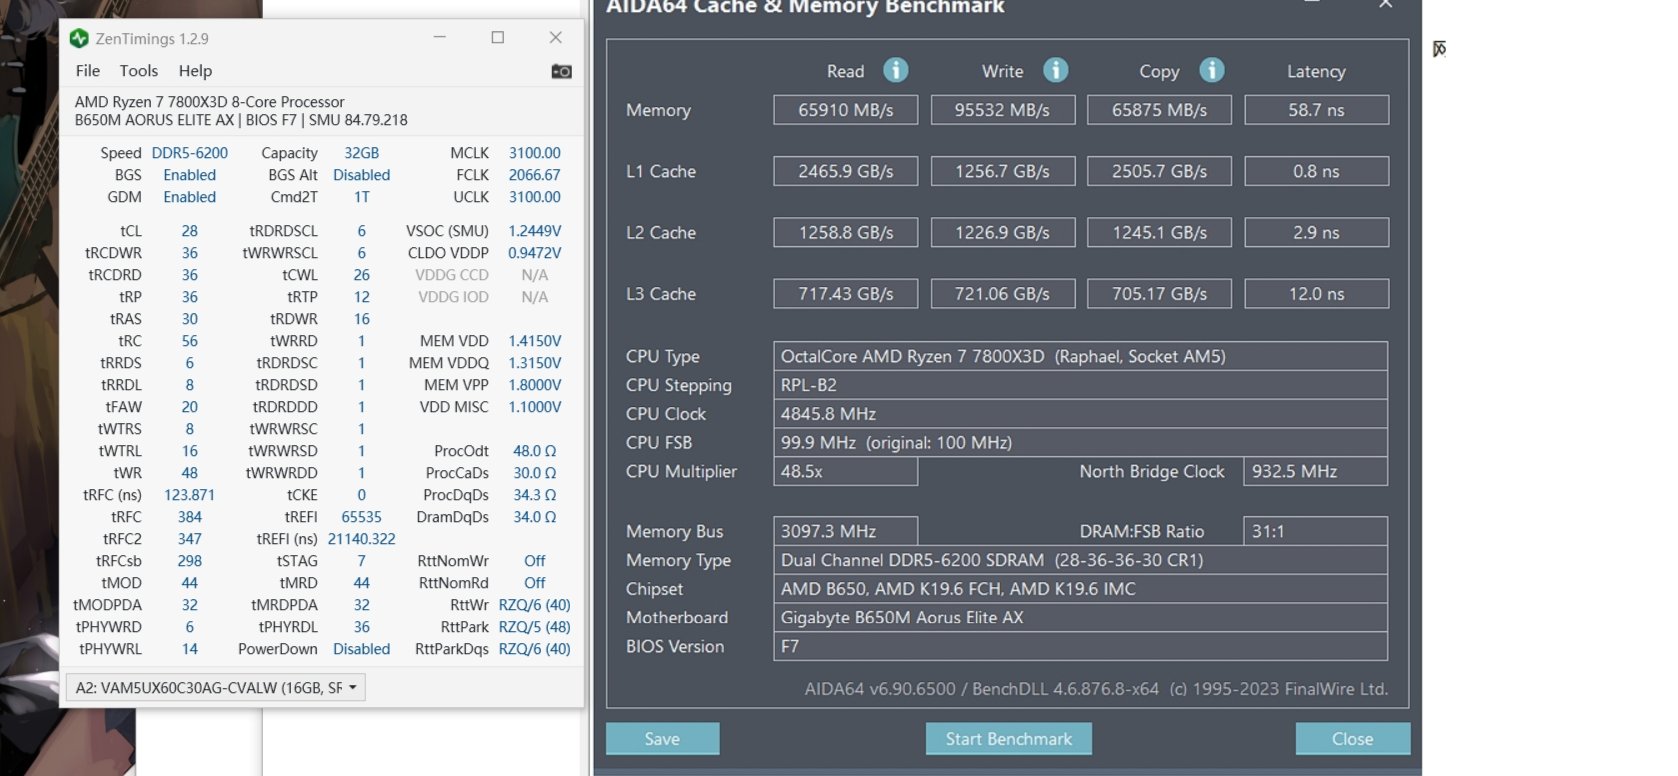The height and width of the screenshot is (776, 1678).
Task: Click the L1 Cache latency 0.8 ns field
Action: coord(1316,171)
